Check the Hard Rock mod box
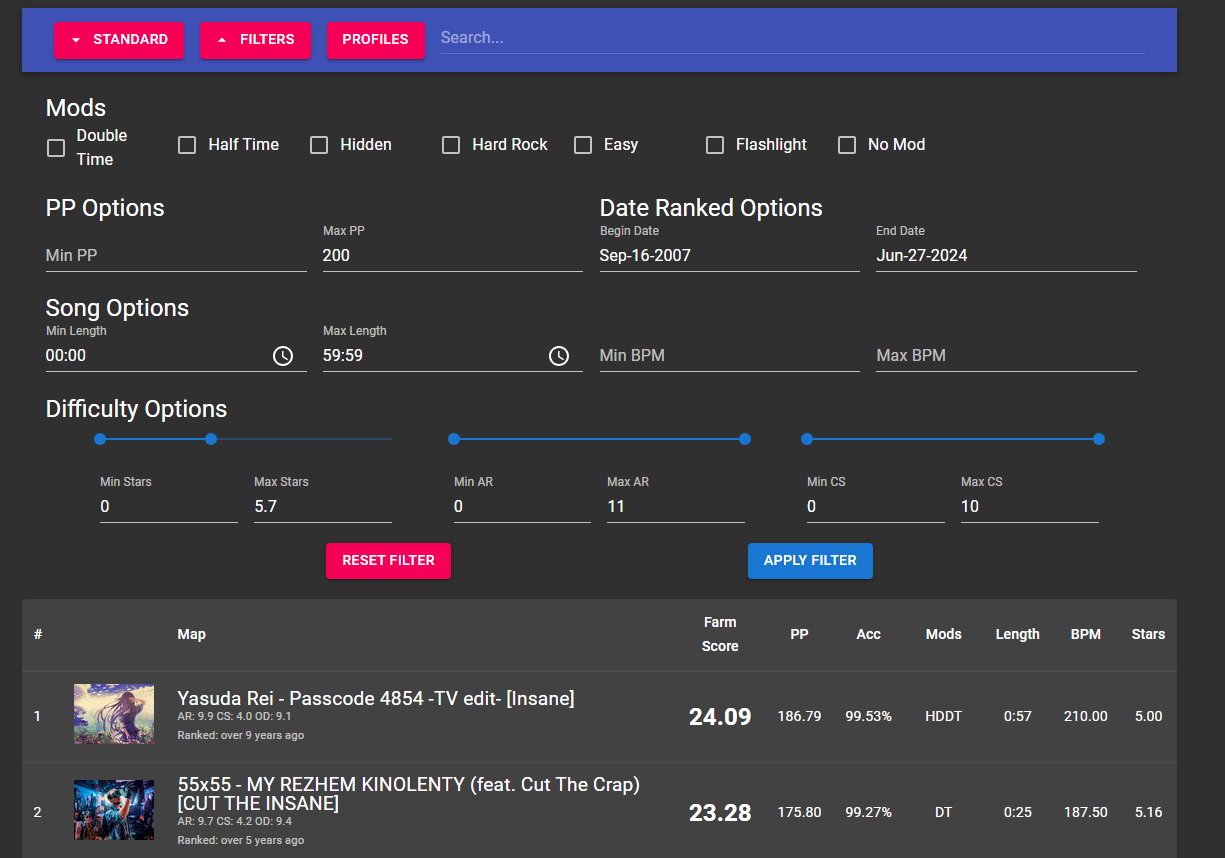 point(451,145)
